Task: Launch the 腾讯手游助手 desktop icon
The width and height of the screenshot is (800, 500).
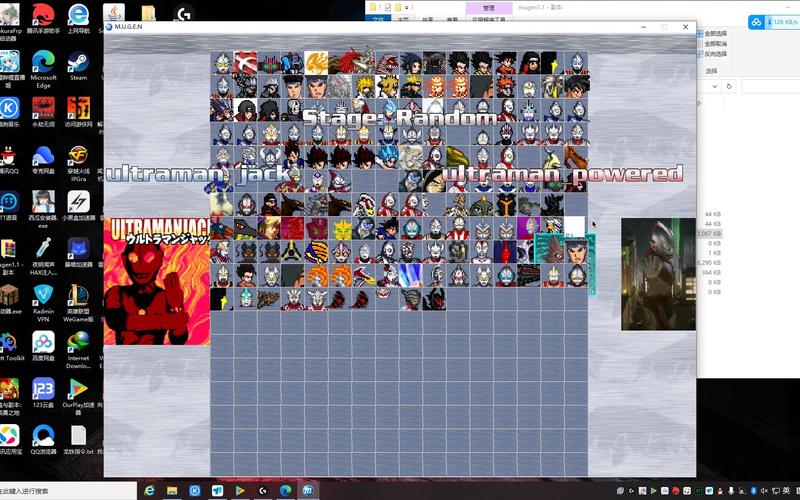Action: [43, 19]
